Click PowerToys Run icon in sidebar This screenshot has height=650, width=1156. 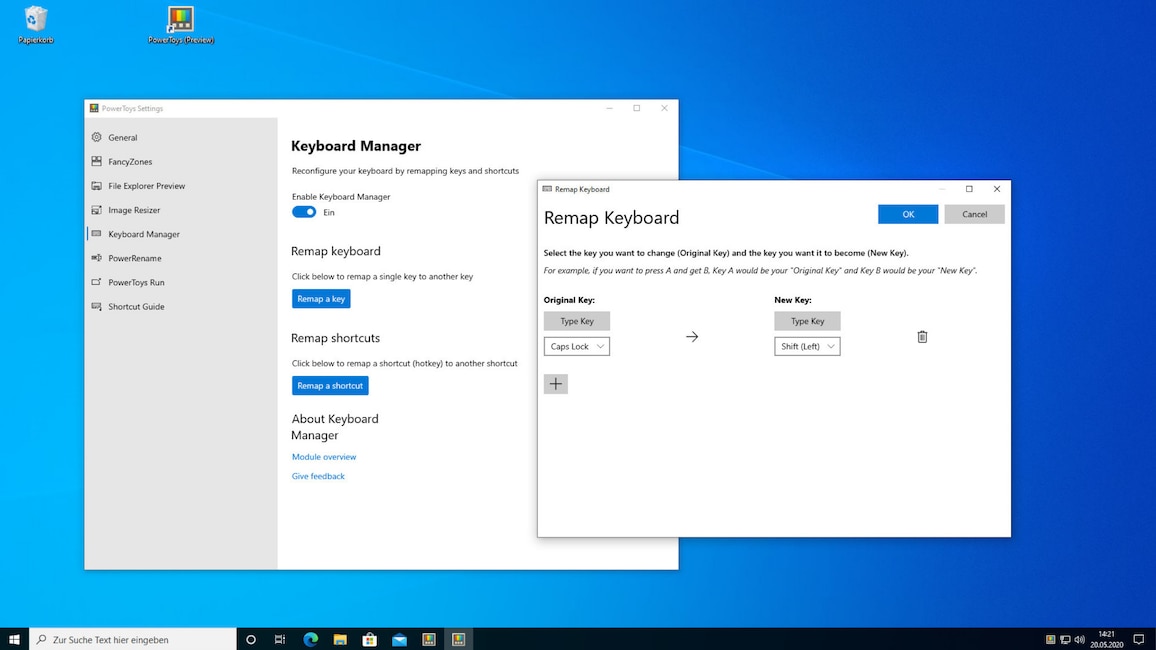pos(97,282)
